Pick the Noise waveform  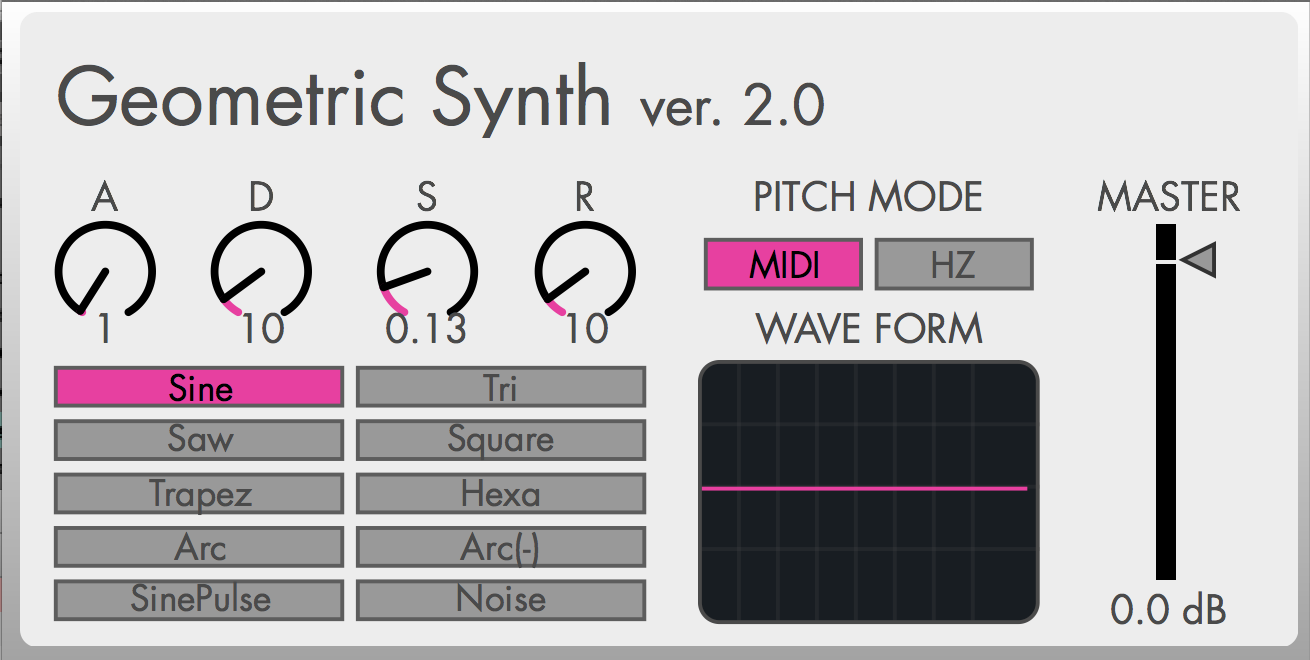pyautogui.click(x=501, y=600)
